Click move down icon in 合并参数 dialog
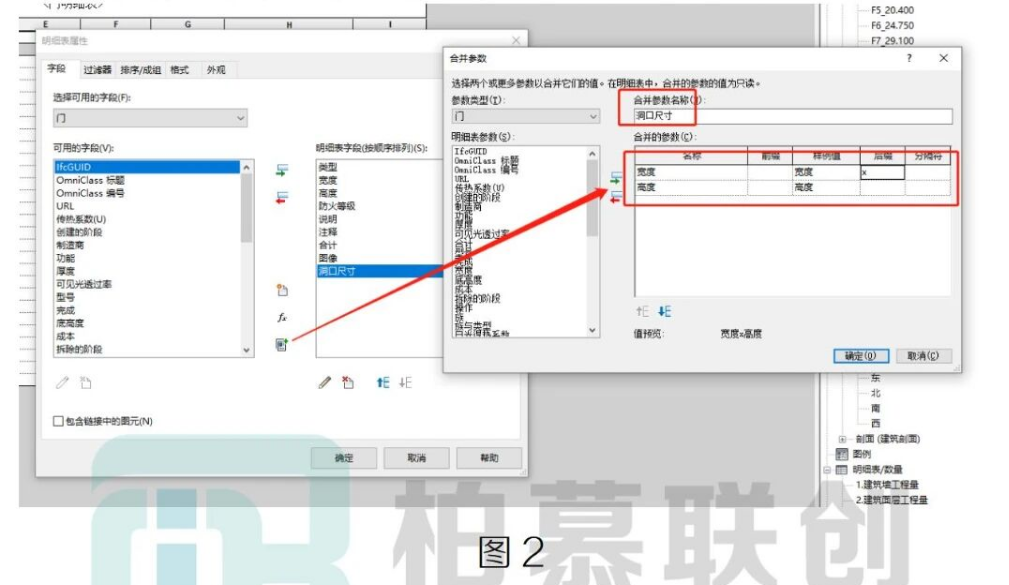The image size is (1009, 585). coord(665,311)
